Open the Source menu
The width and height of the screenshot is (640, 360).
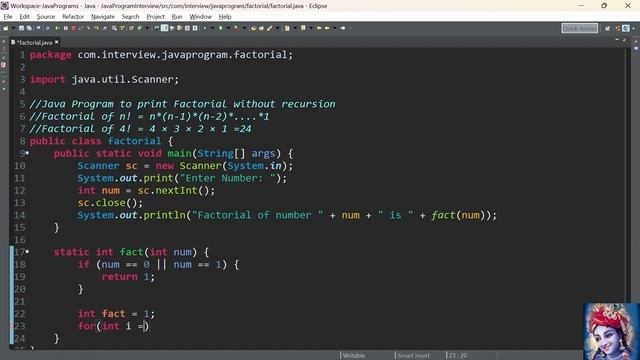(46, 17)
